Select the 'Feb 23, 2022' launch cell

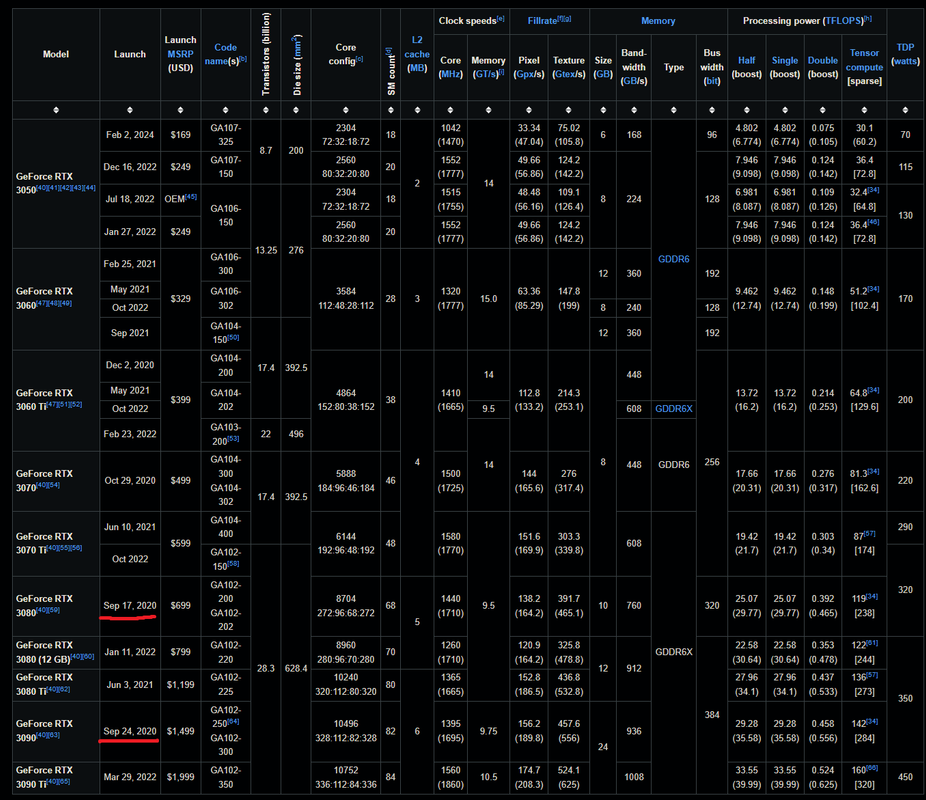pyautogui.click(x=130, y=435)
